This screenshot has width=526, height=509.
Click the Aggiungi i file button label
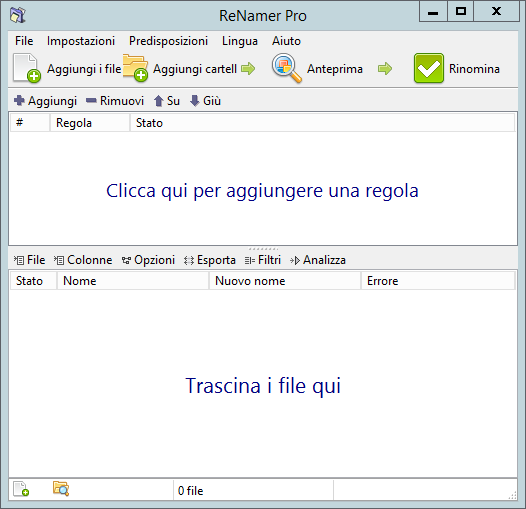point(84,69)
